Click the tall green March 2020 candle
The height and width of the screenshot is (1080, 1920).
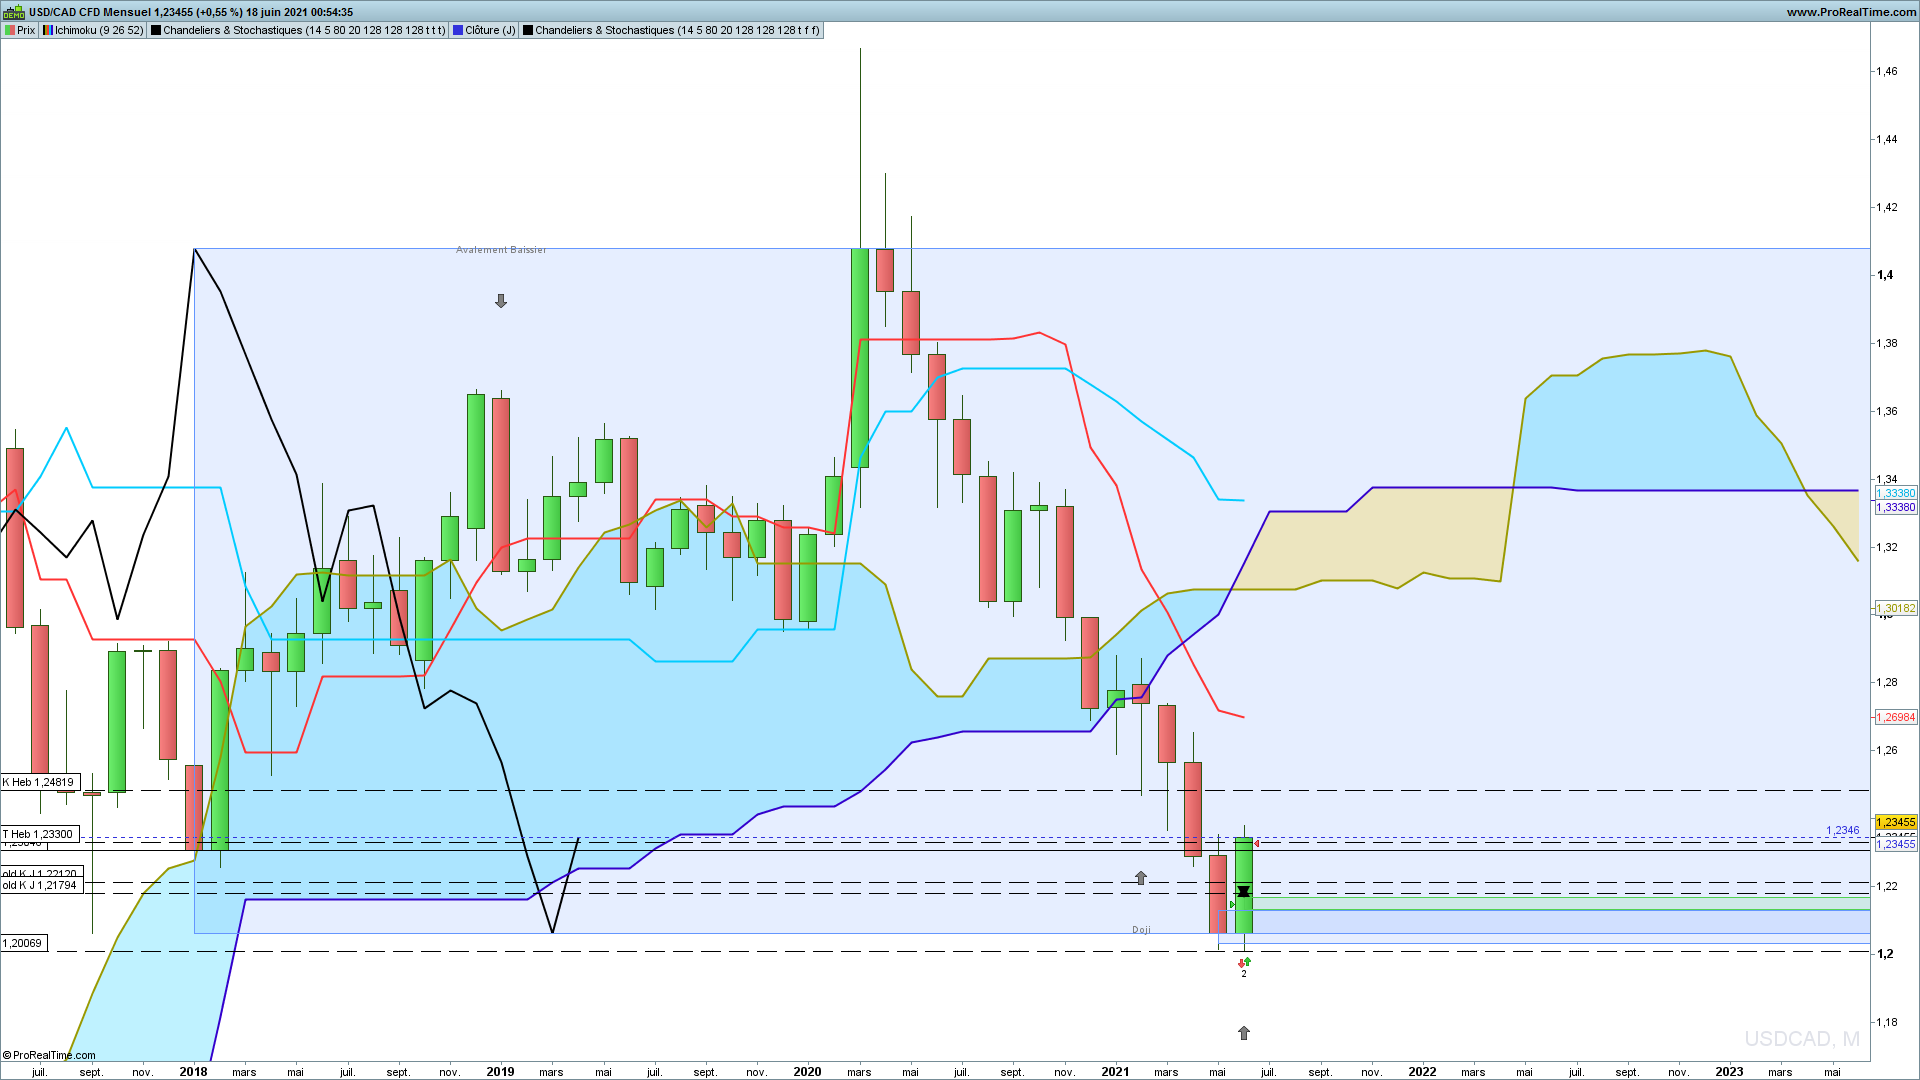[x=860, y=358]
